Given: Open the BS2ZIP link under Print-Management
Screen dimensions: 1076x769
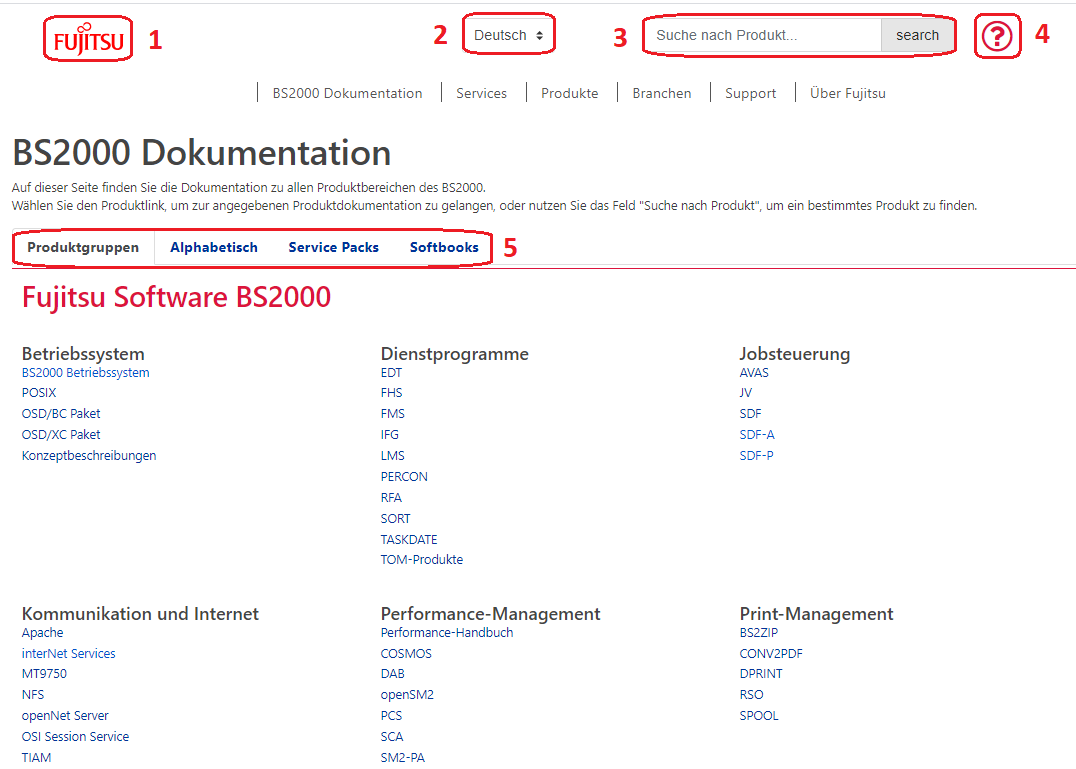Looking at the screenshot, I should click(758, 633).
